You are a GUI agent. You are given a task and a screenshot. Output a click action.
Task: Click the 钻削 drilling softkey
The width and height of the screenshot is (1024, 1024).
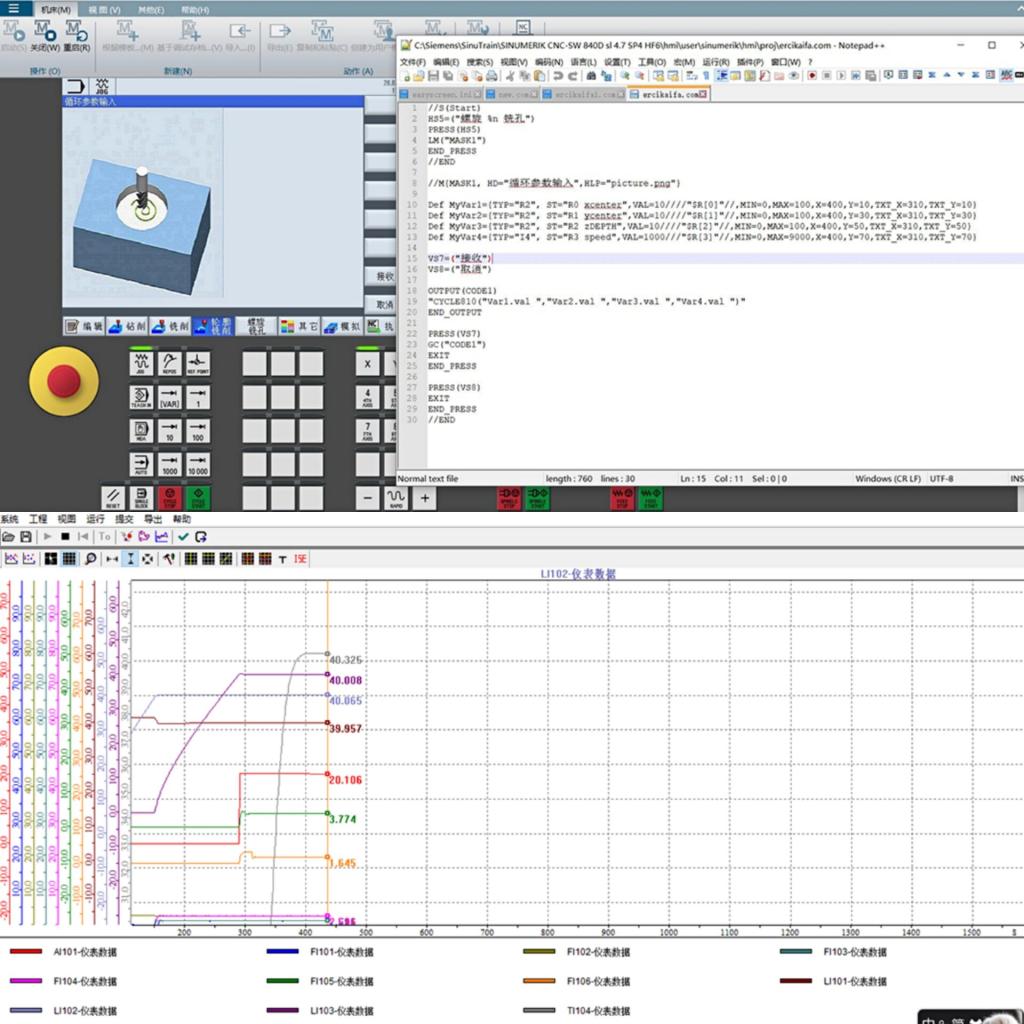tap(127, 326)
